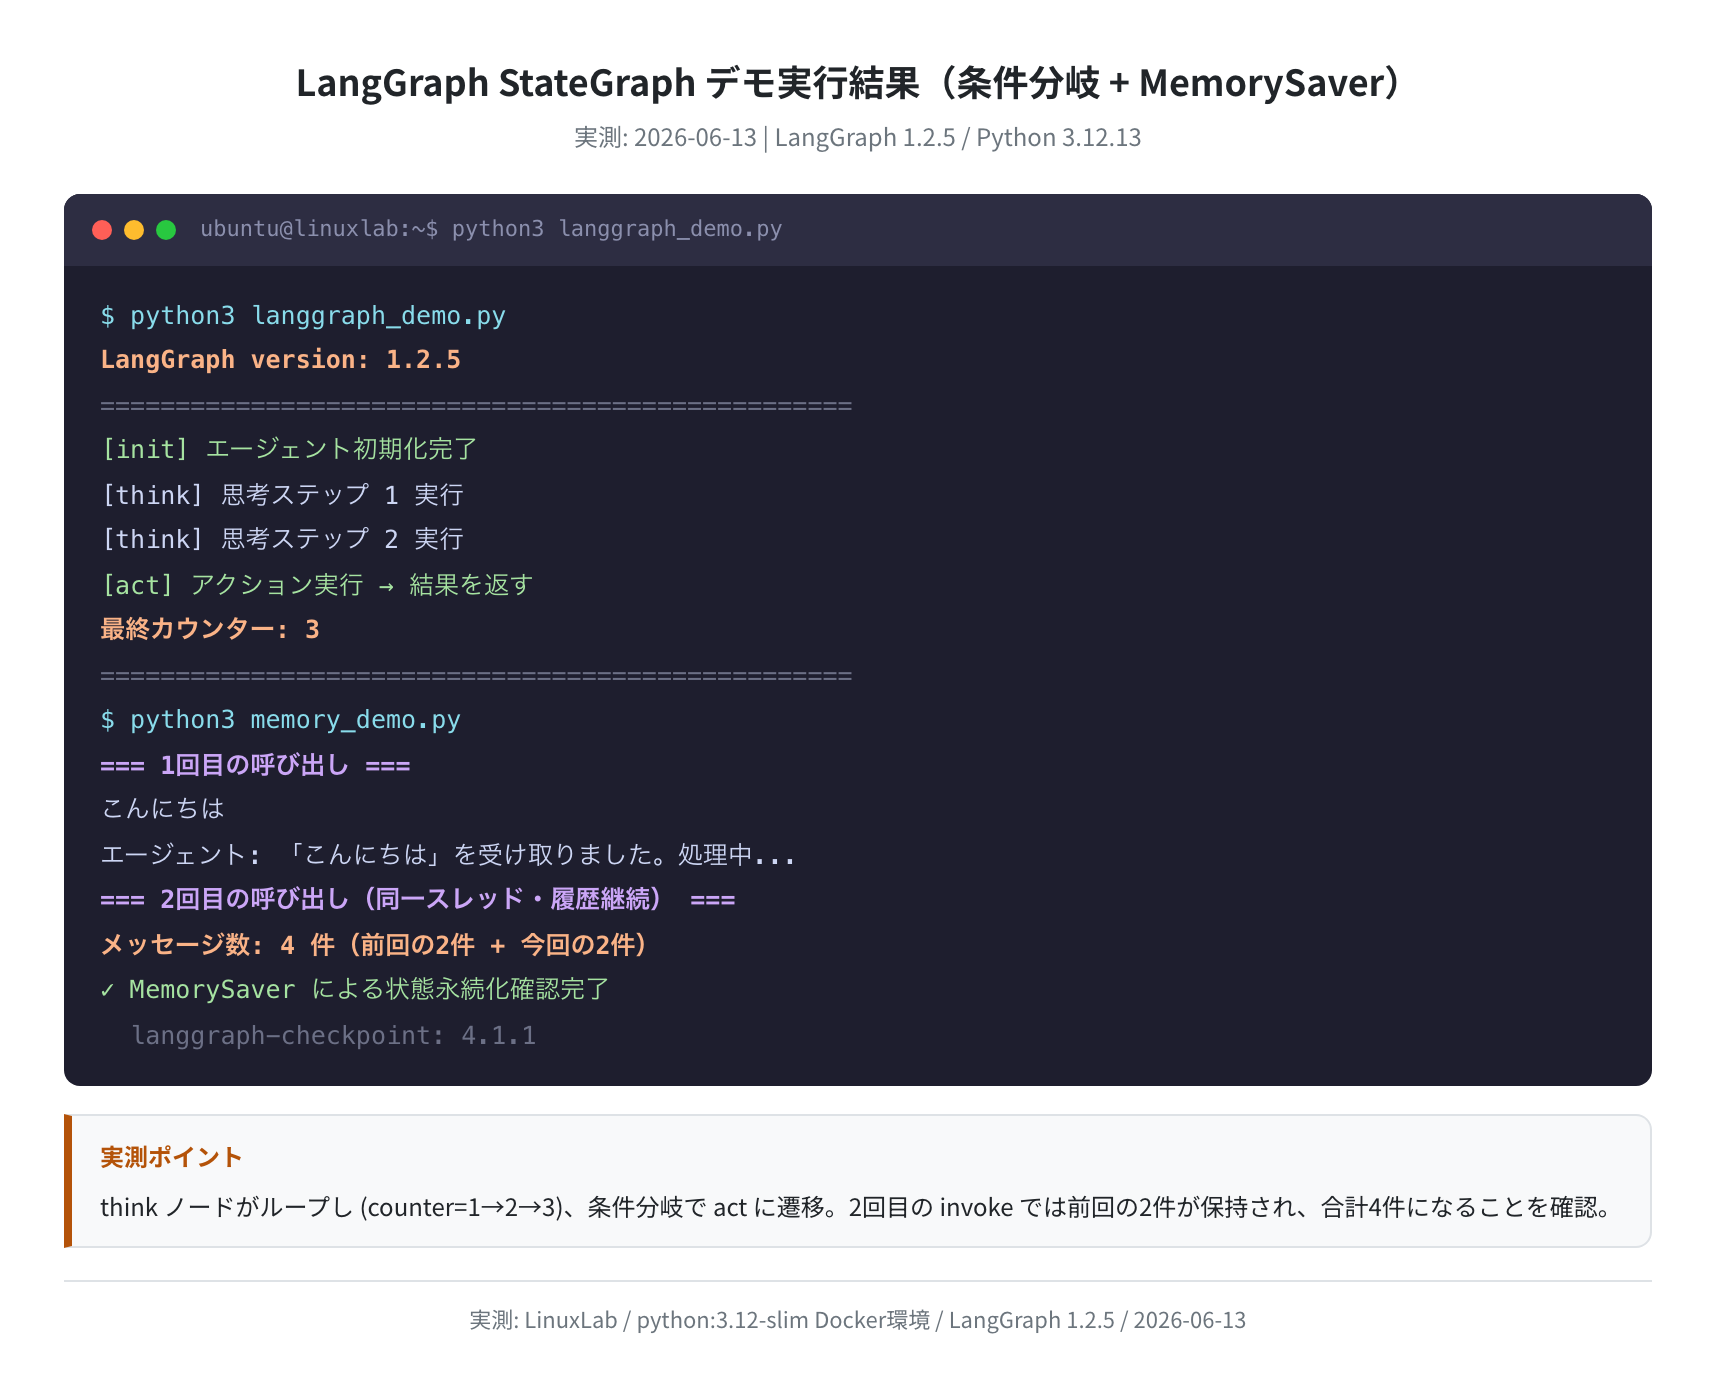Click the '[act] アクション実行 → 結果を返す' line
Viewport: 1716px width, 1376px height.
click(x=317, y=585)
